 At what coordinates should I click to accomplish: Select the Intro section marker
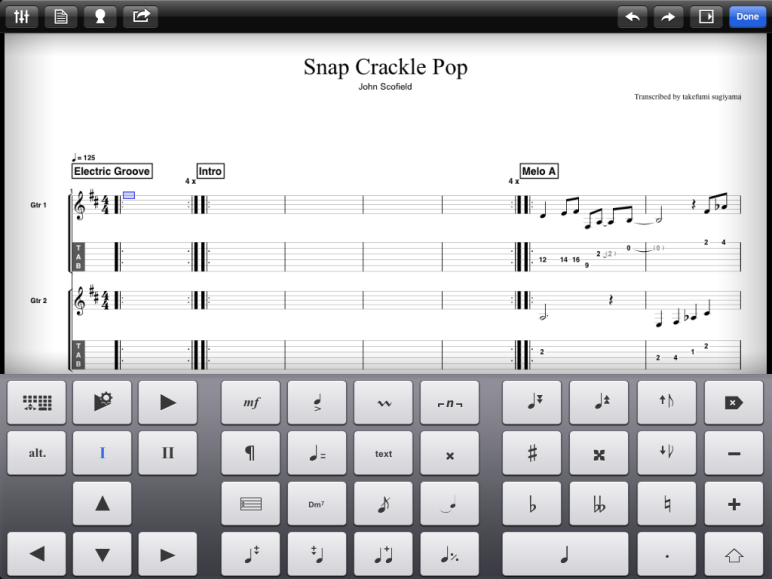pyautogui.click(x=210, y=171)
